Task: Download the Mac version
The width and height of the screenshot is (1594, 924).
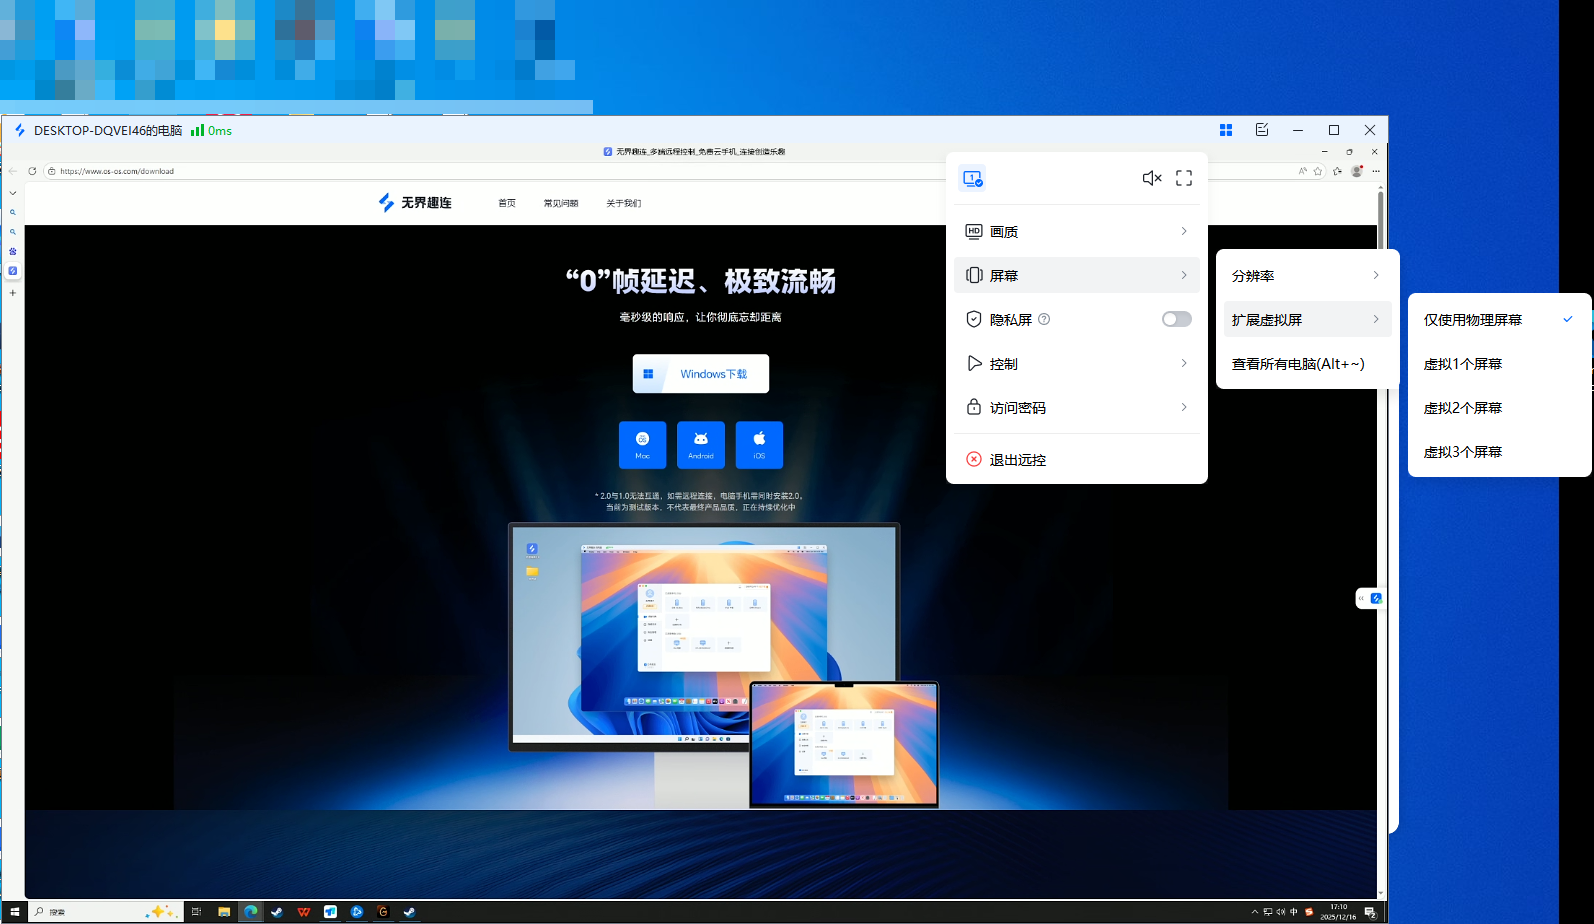Action: pos(642,445)
